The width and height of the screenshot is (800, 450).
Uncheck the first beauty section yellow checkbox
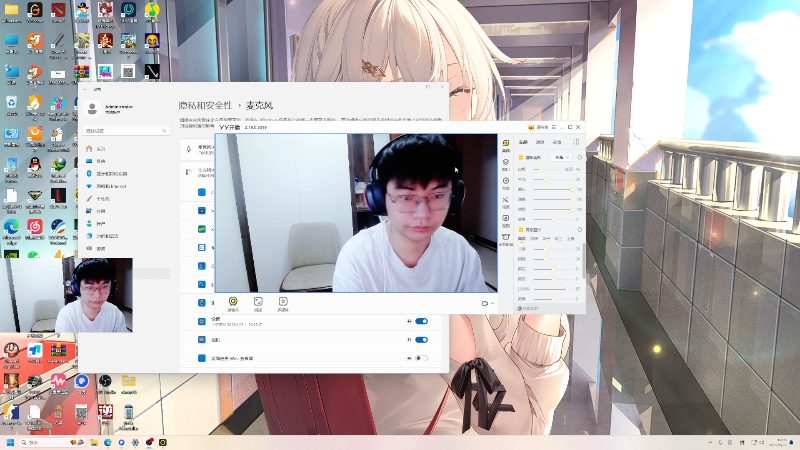(x=521, y=158)
